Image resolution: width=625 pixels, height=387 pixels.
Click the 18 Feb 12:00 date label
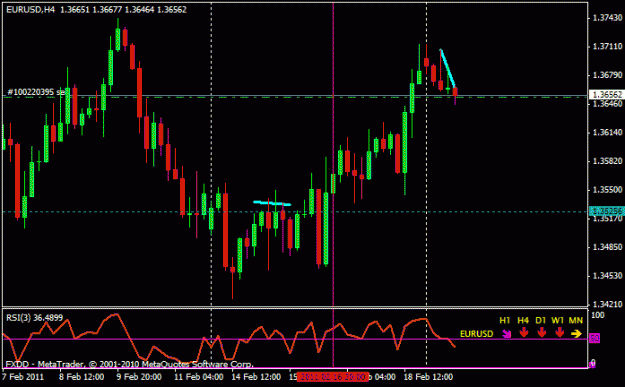coord(428,377)
